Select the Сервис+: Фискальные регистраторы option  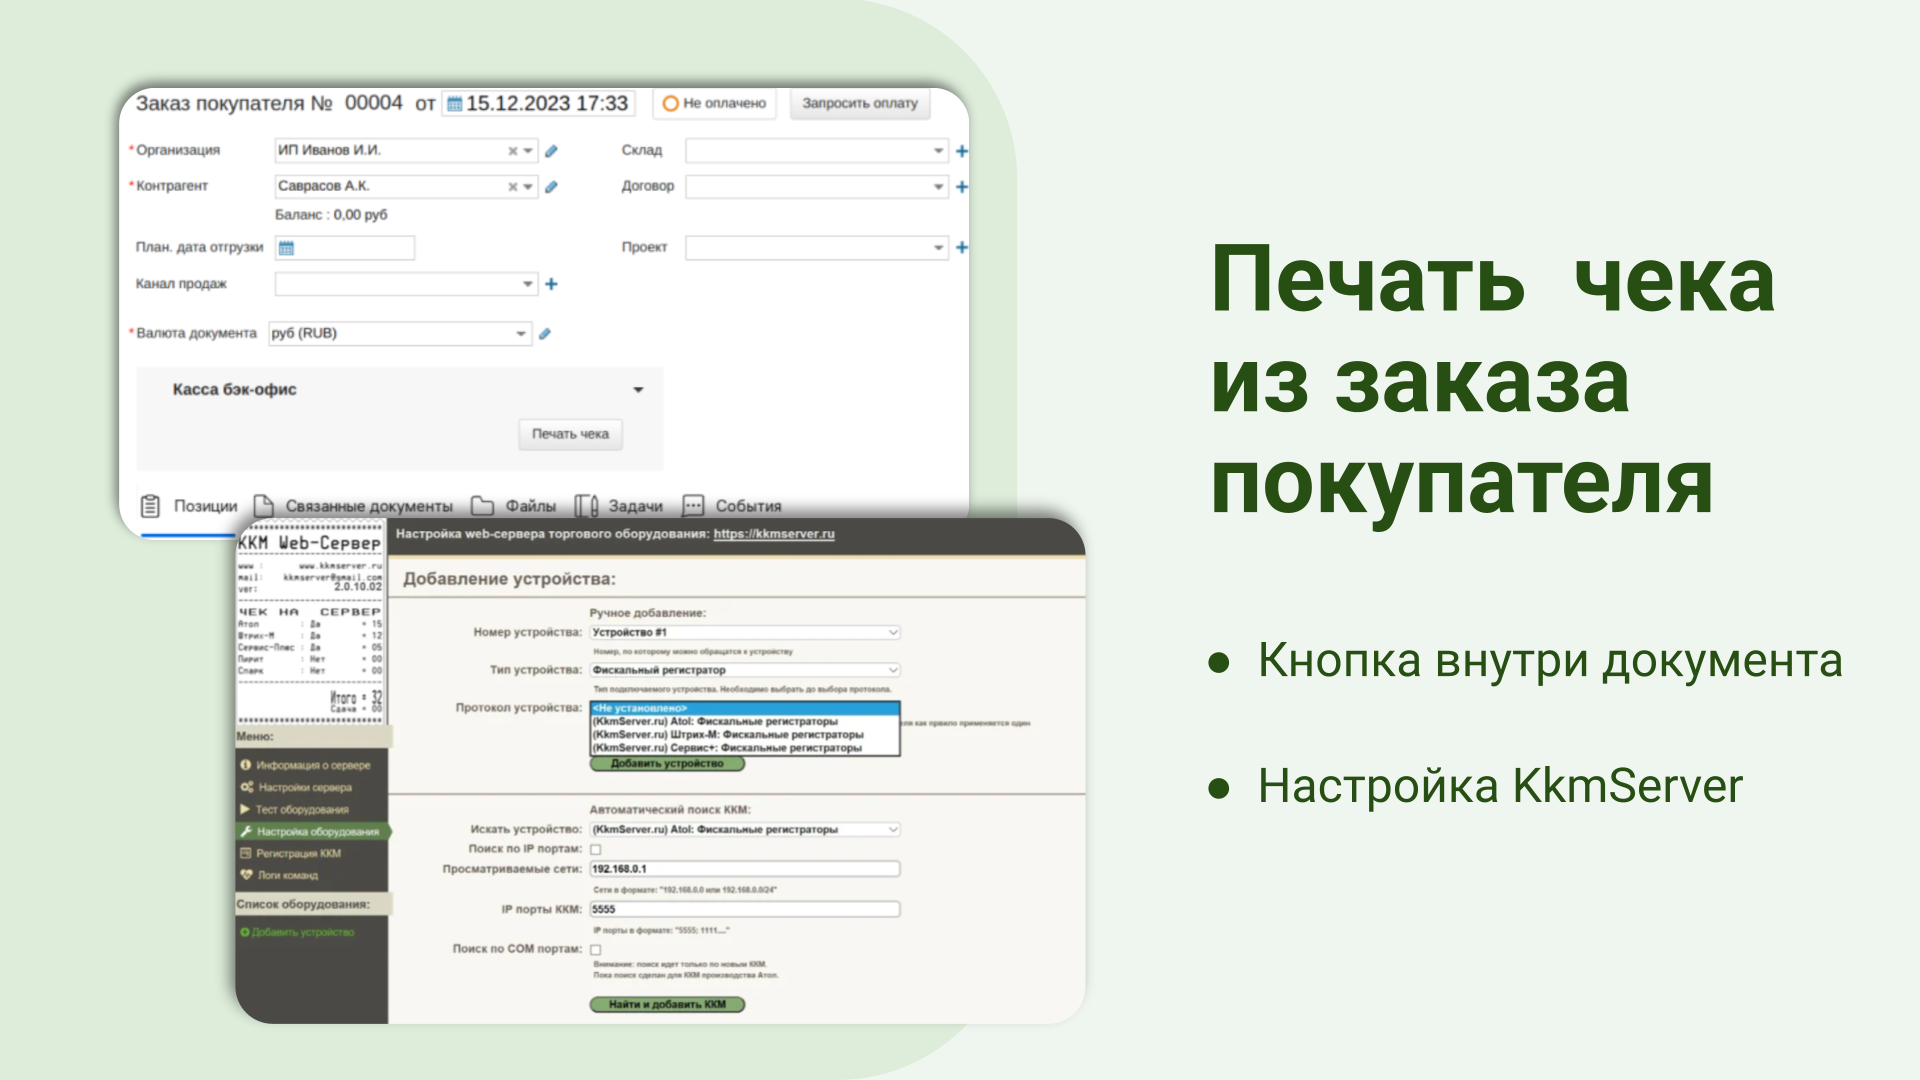point(745,747)
